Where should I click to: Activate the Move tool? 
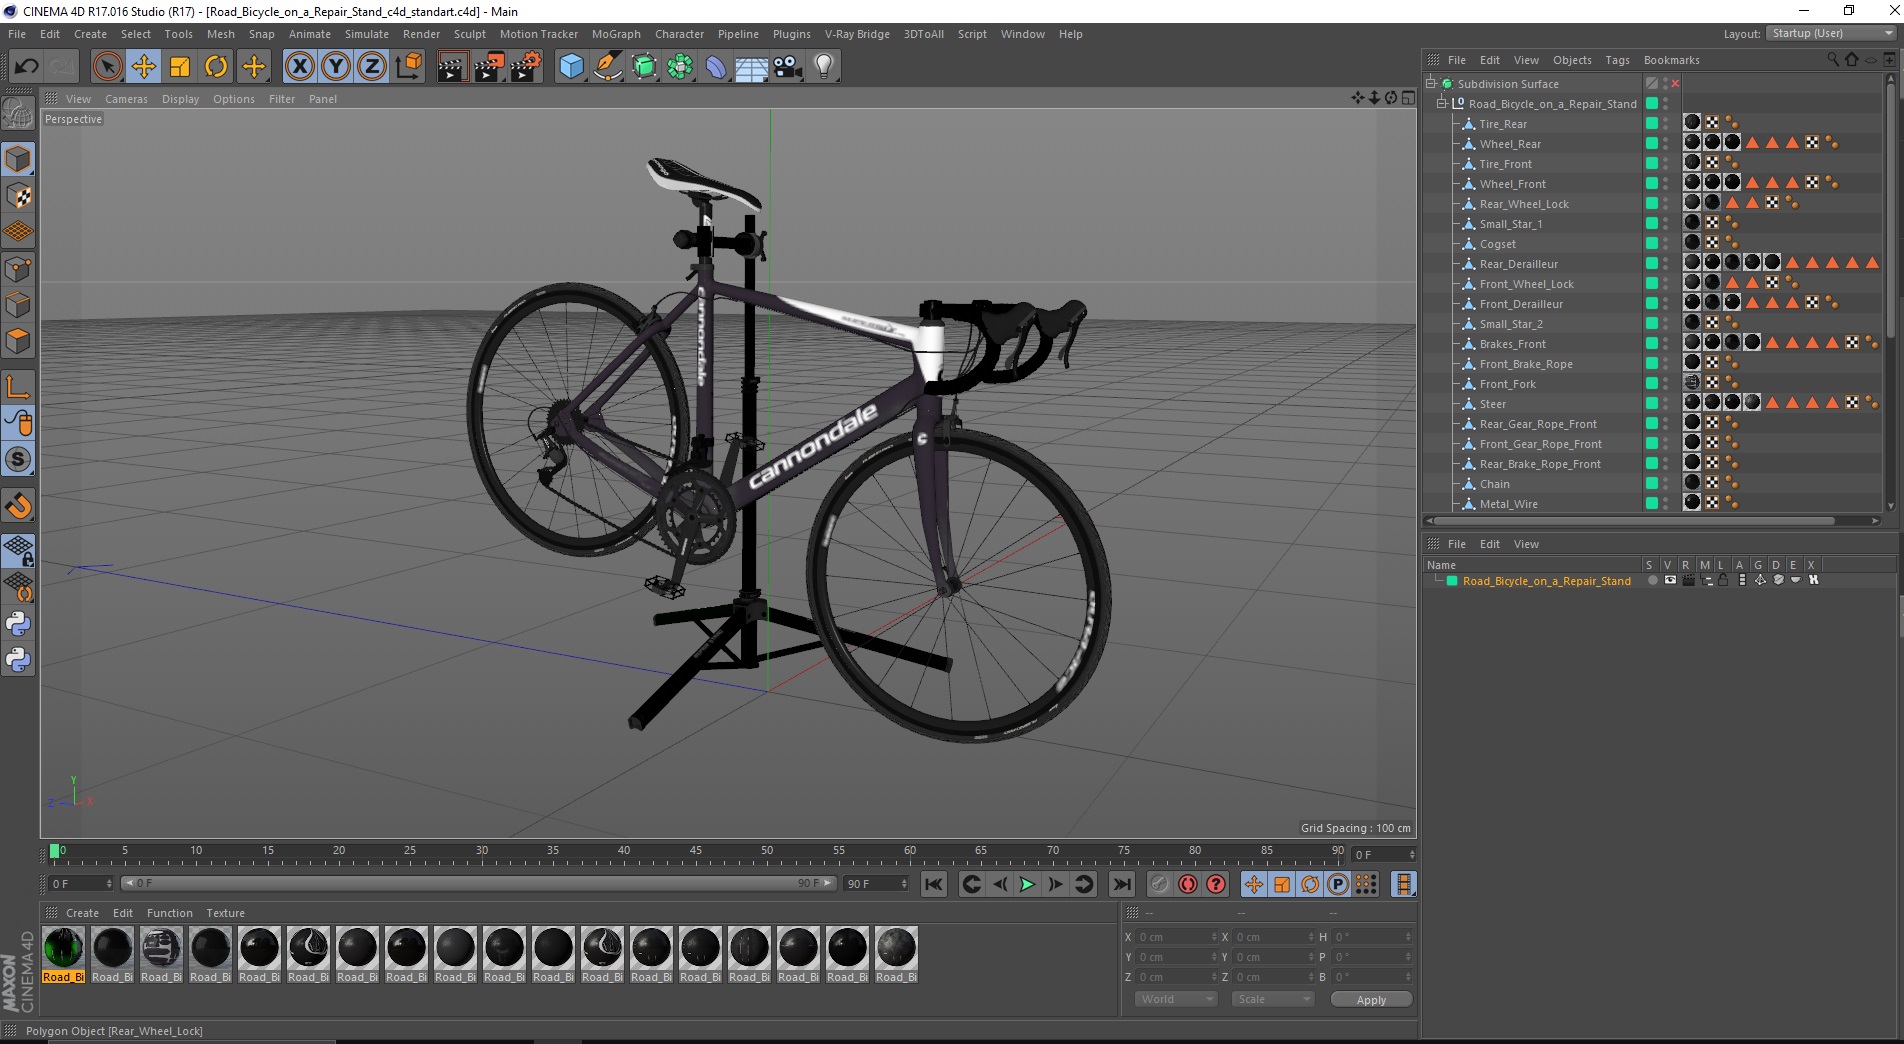[x=144, y=67]
